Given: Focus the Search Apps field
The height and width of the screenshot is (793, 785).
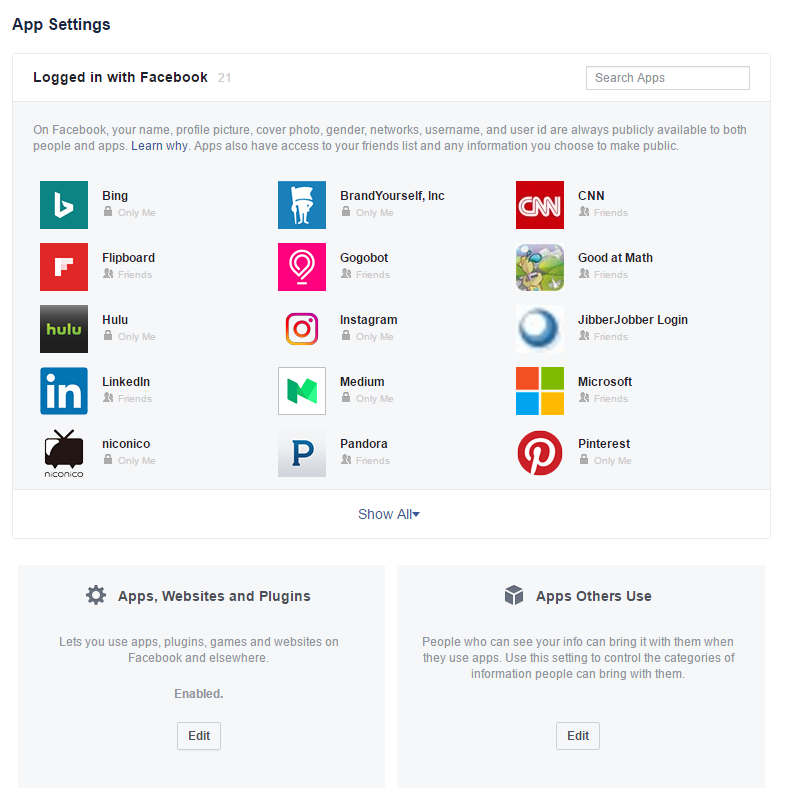Looking at the screenshot, I should click(667, 78).
